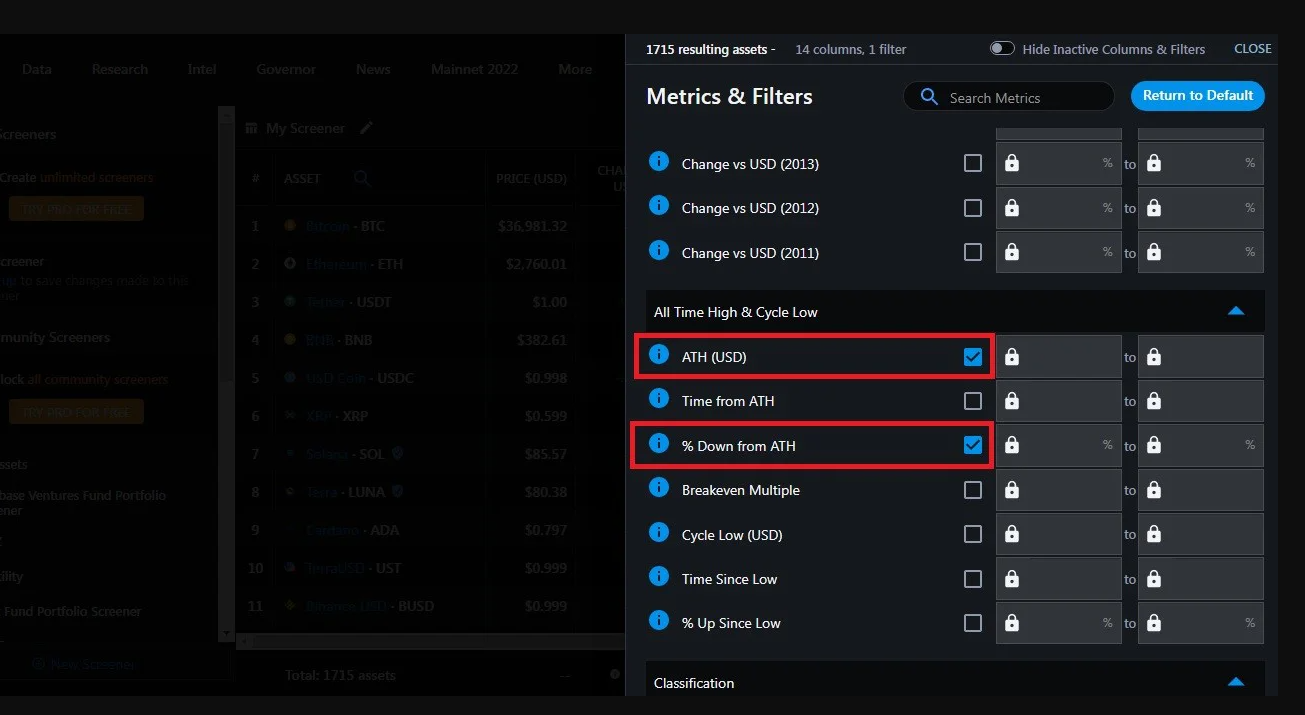This screenshot has height=715, width=1305.
Task: Click lock icon in Time from ATH minimum field
Action: tap(1012, 401)
